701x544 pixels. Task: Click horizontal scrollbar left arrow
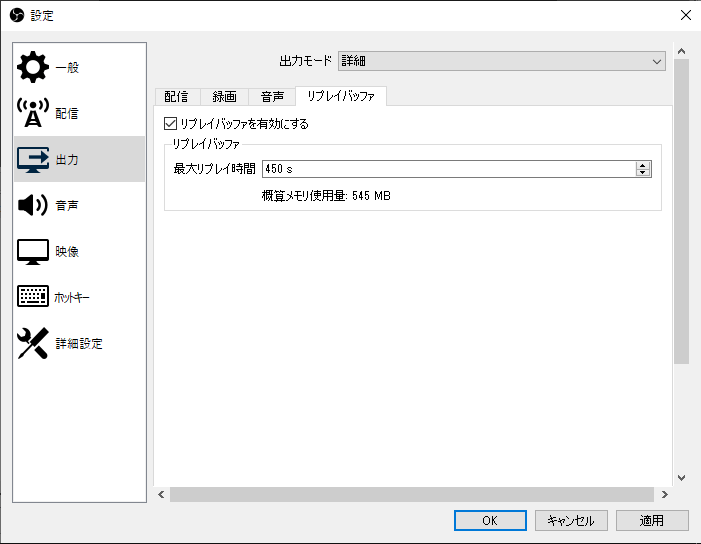point(161,494)
